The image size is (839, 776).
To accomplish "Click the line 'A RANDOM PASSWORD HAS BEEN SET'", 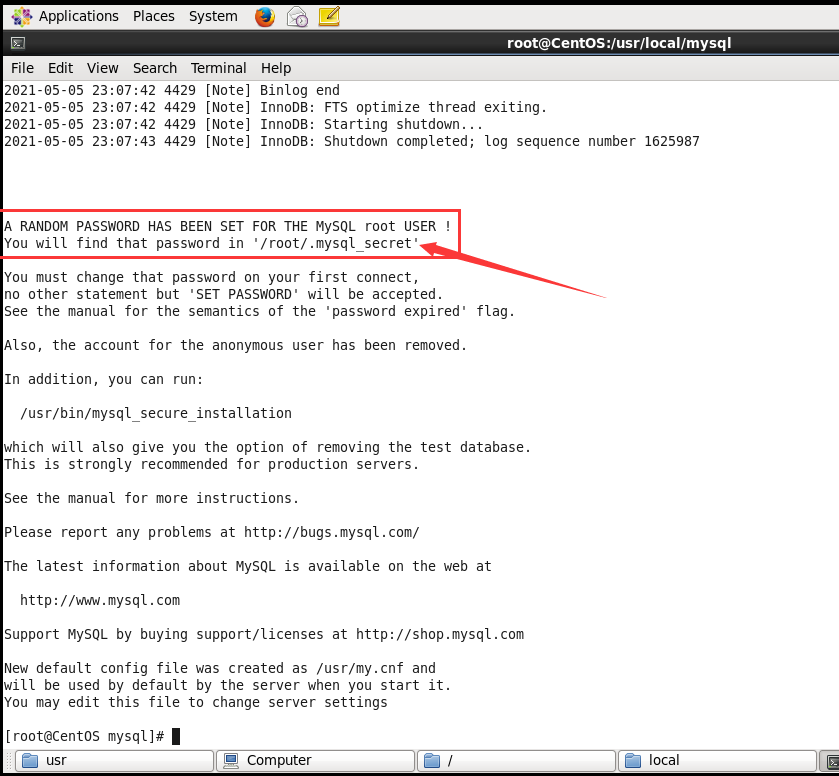I will pyautogui.click(x=228, y=226).
